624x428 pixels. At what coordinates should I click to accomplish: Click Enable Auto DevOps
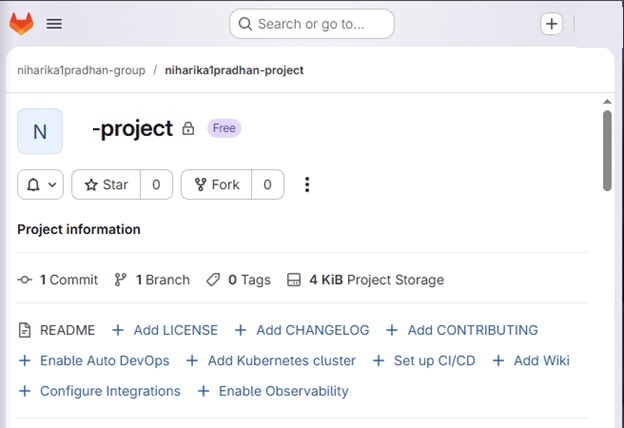(x=94, y=361)
